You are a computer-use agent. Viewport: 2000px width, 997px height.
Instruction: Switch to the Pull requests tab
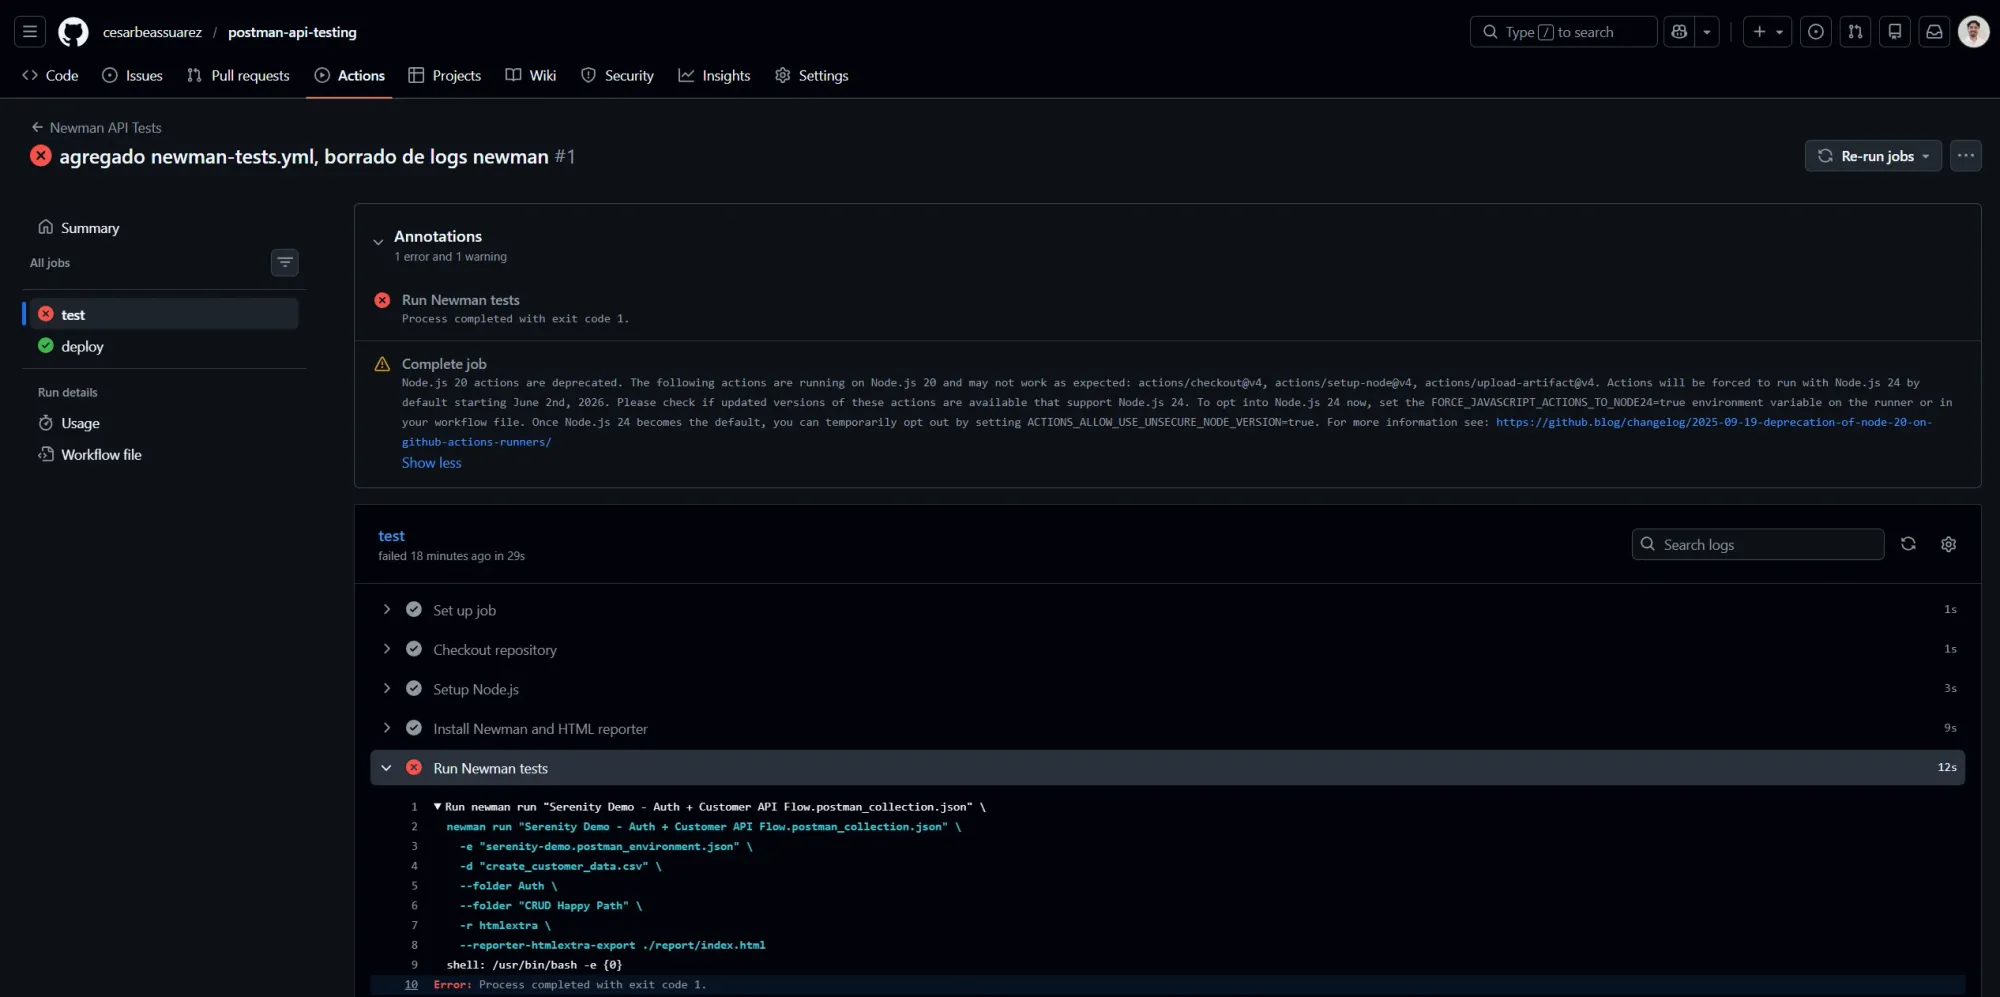pyautogui.click(x=238, y=75)
